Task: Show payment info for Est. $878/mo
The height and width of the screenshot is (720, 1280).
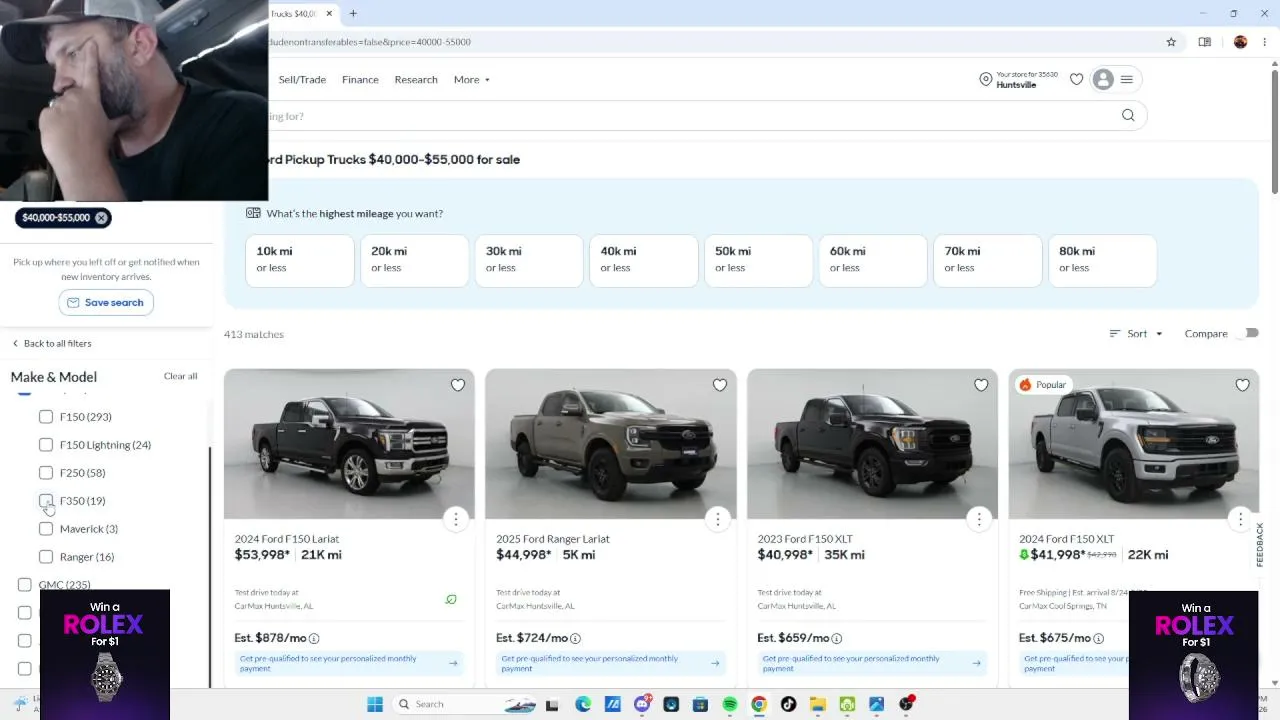Action: click(x=314, y=639)
